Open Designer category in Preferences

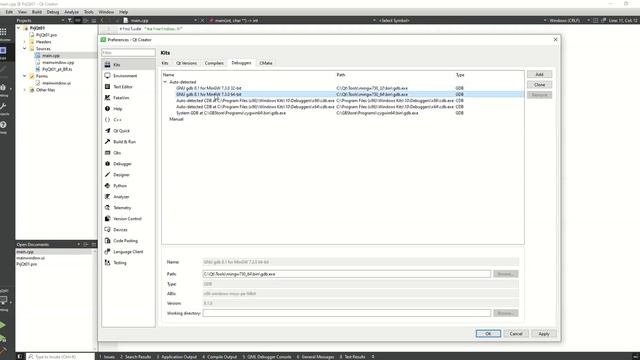(x=128, y=175)
